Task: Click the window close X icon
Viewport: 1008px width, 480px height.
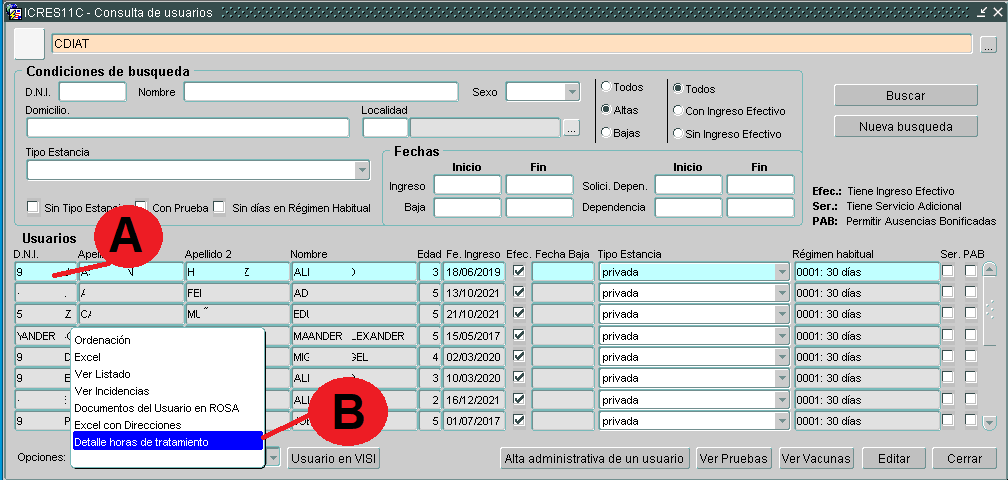Action: tap(996, 12)
